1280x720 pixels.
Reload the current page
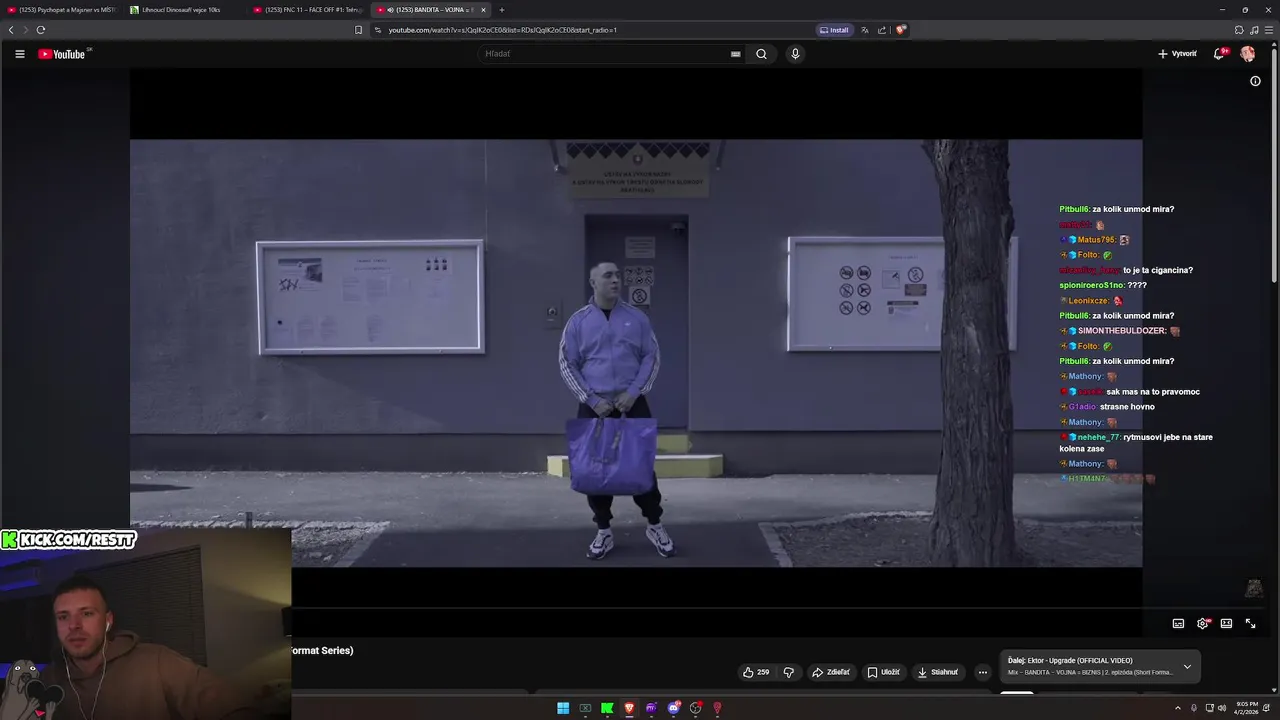40,30
